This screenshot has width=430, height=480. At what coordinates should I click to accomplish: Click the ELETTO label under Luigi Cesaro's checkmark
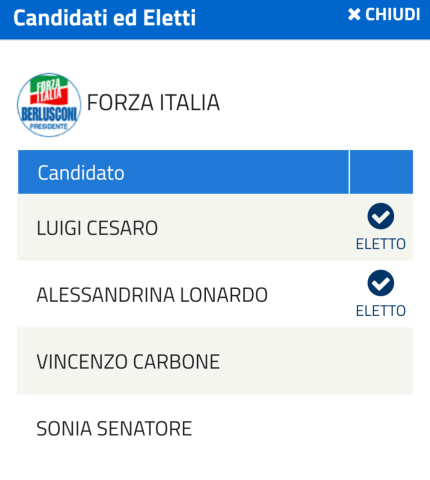(381, 244)
